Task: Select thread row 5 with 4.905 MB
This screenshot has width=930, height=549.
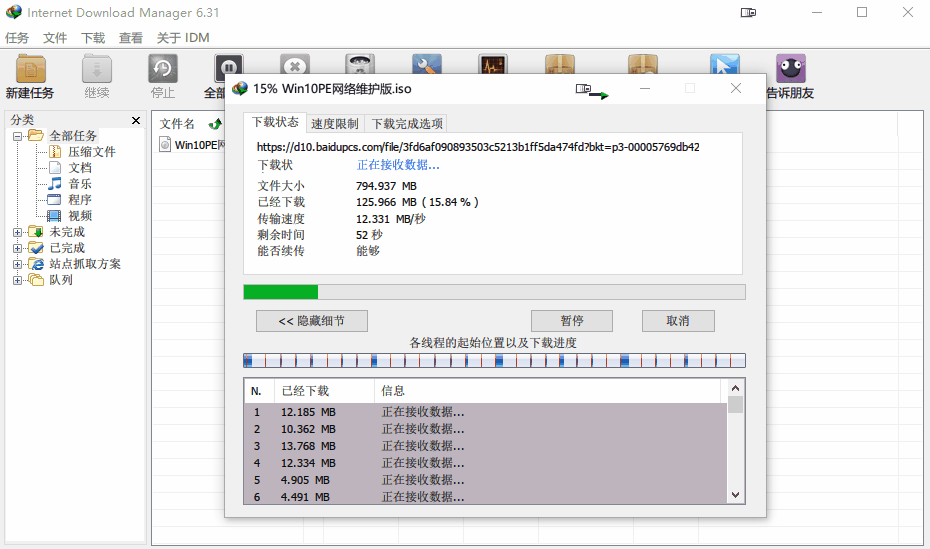Action: coord(486,480)
